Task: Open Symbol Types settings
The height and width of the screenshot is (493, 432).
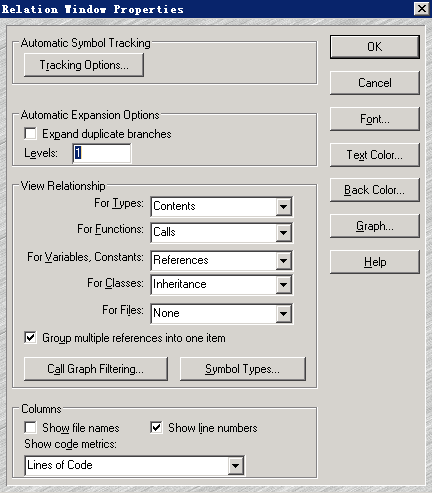Action: pyautogui.click(x=243, y=369)
